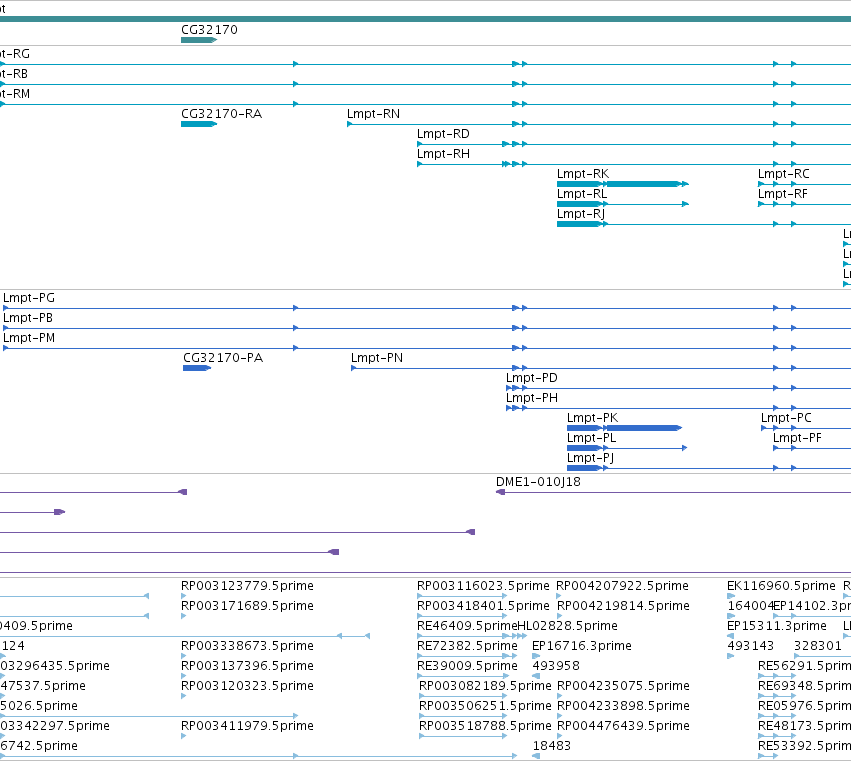851x761 pixels.
Task: Open EST EP15311.3prime
Action: (x=777, y=626)
